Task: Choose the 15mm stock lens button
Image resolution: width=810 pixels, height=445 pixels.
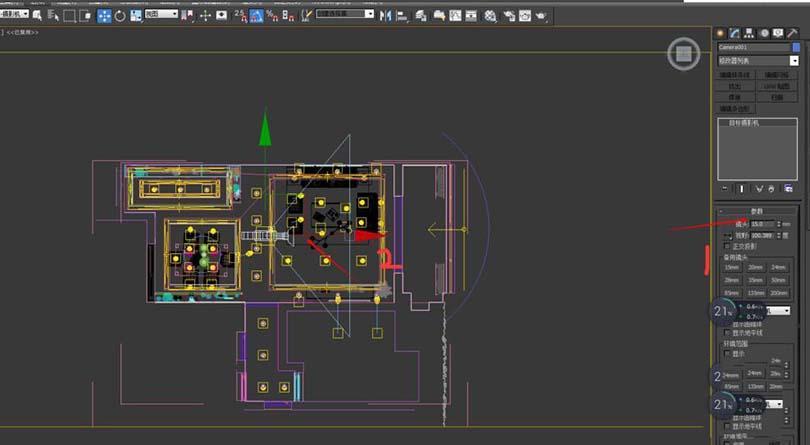Action: (x=732, y=267)
